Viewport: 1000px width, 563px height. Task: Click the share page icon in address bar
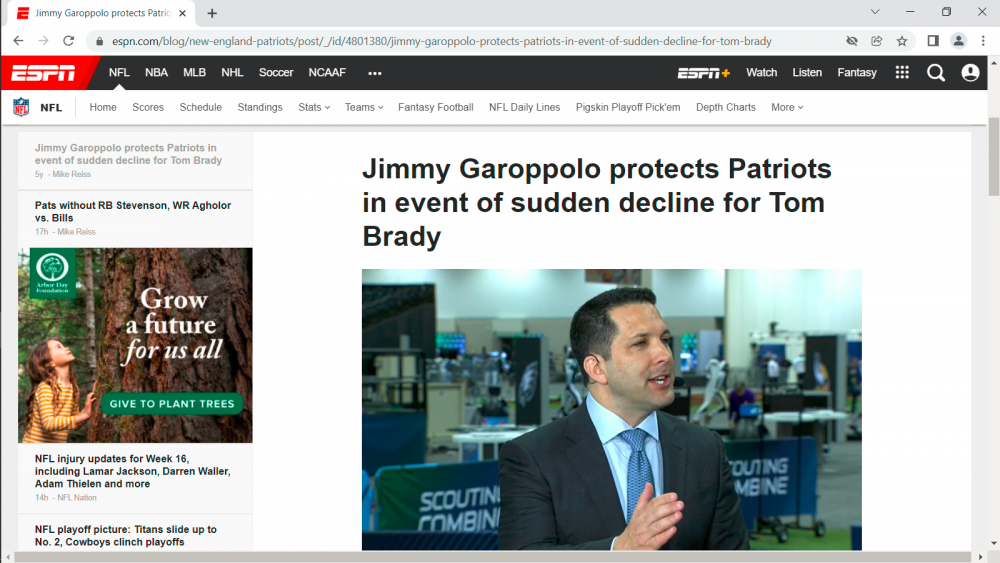click(877, 41)
